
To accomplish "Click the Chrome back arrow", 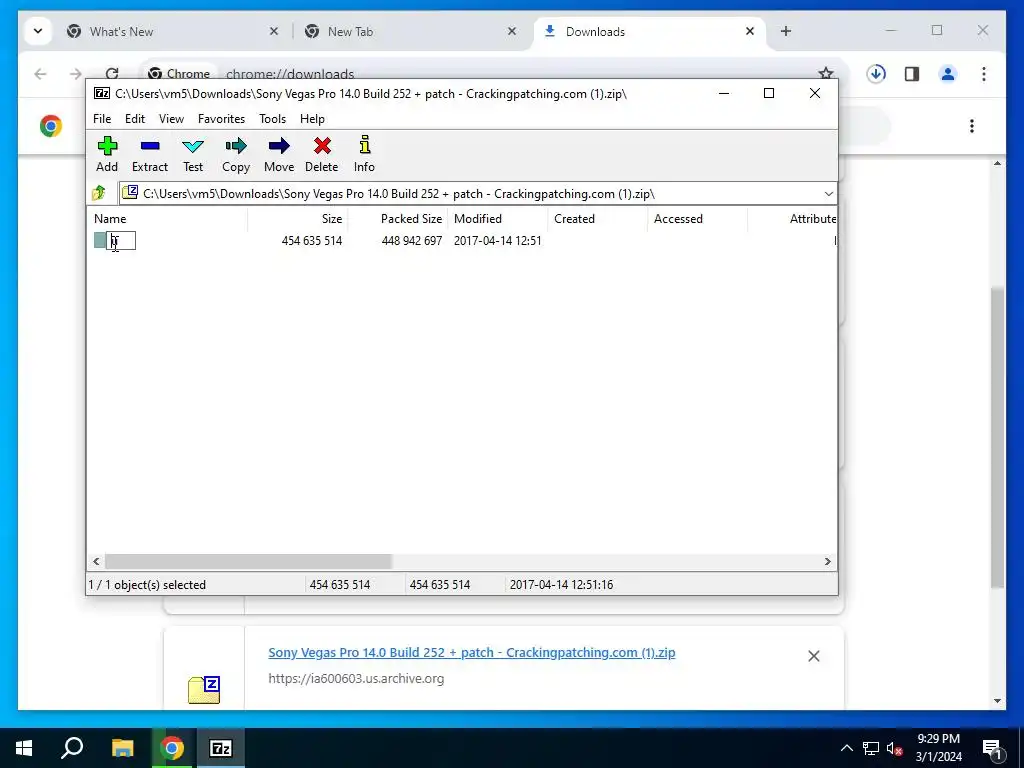I will point(40,74).
